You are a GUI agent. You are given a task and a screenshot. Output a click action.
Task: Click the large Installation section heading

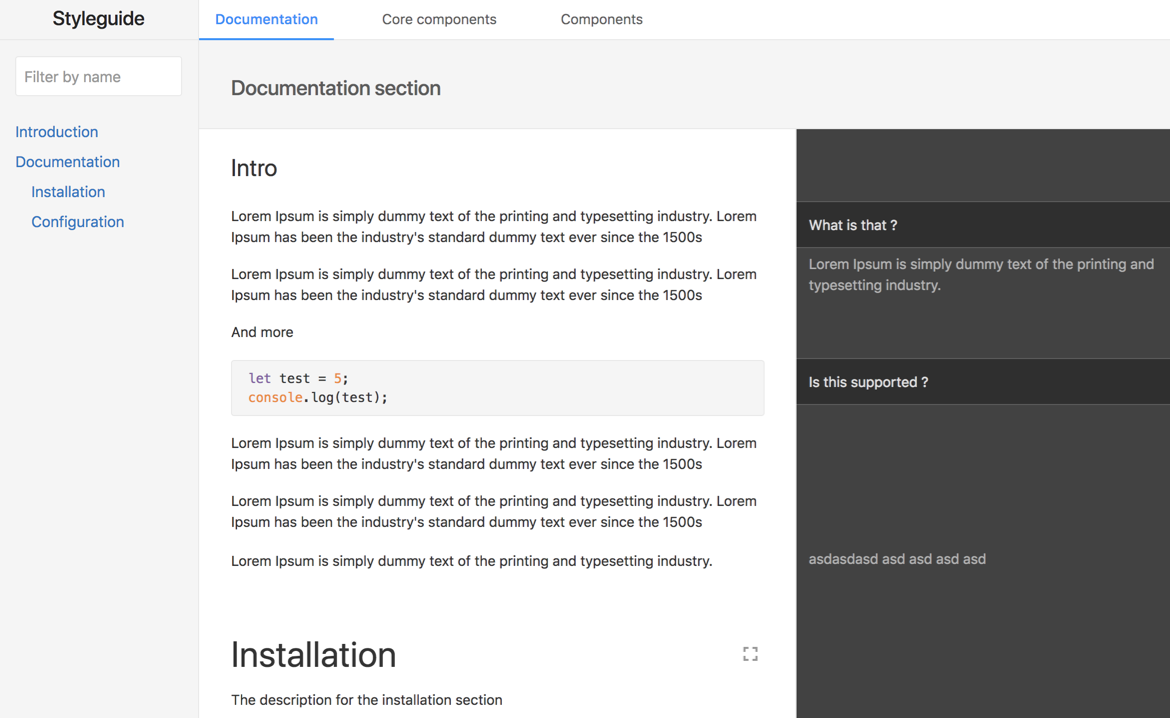[313, 655]
